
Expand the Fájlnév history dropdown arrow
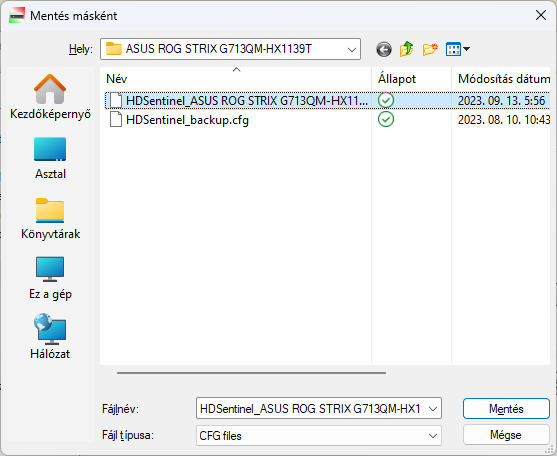(x=433, y=409)
